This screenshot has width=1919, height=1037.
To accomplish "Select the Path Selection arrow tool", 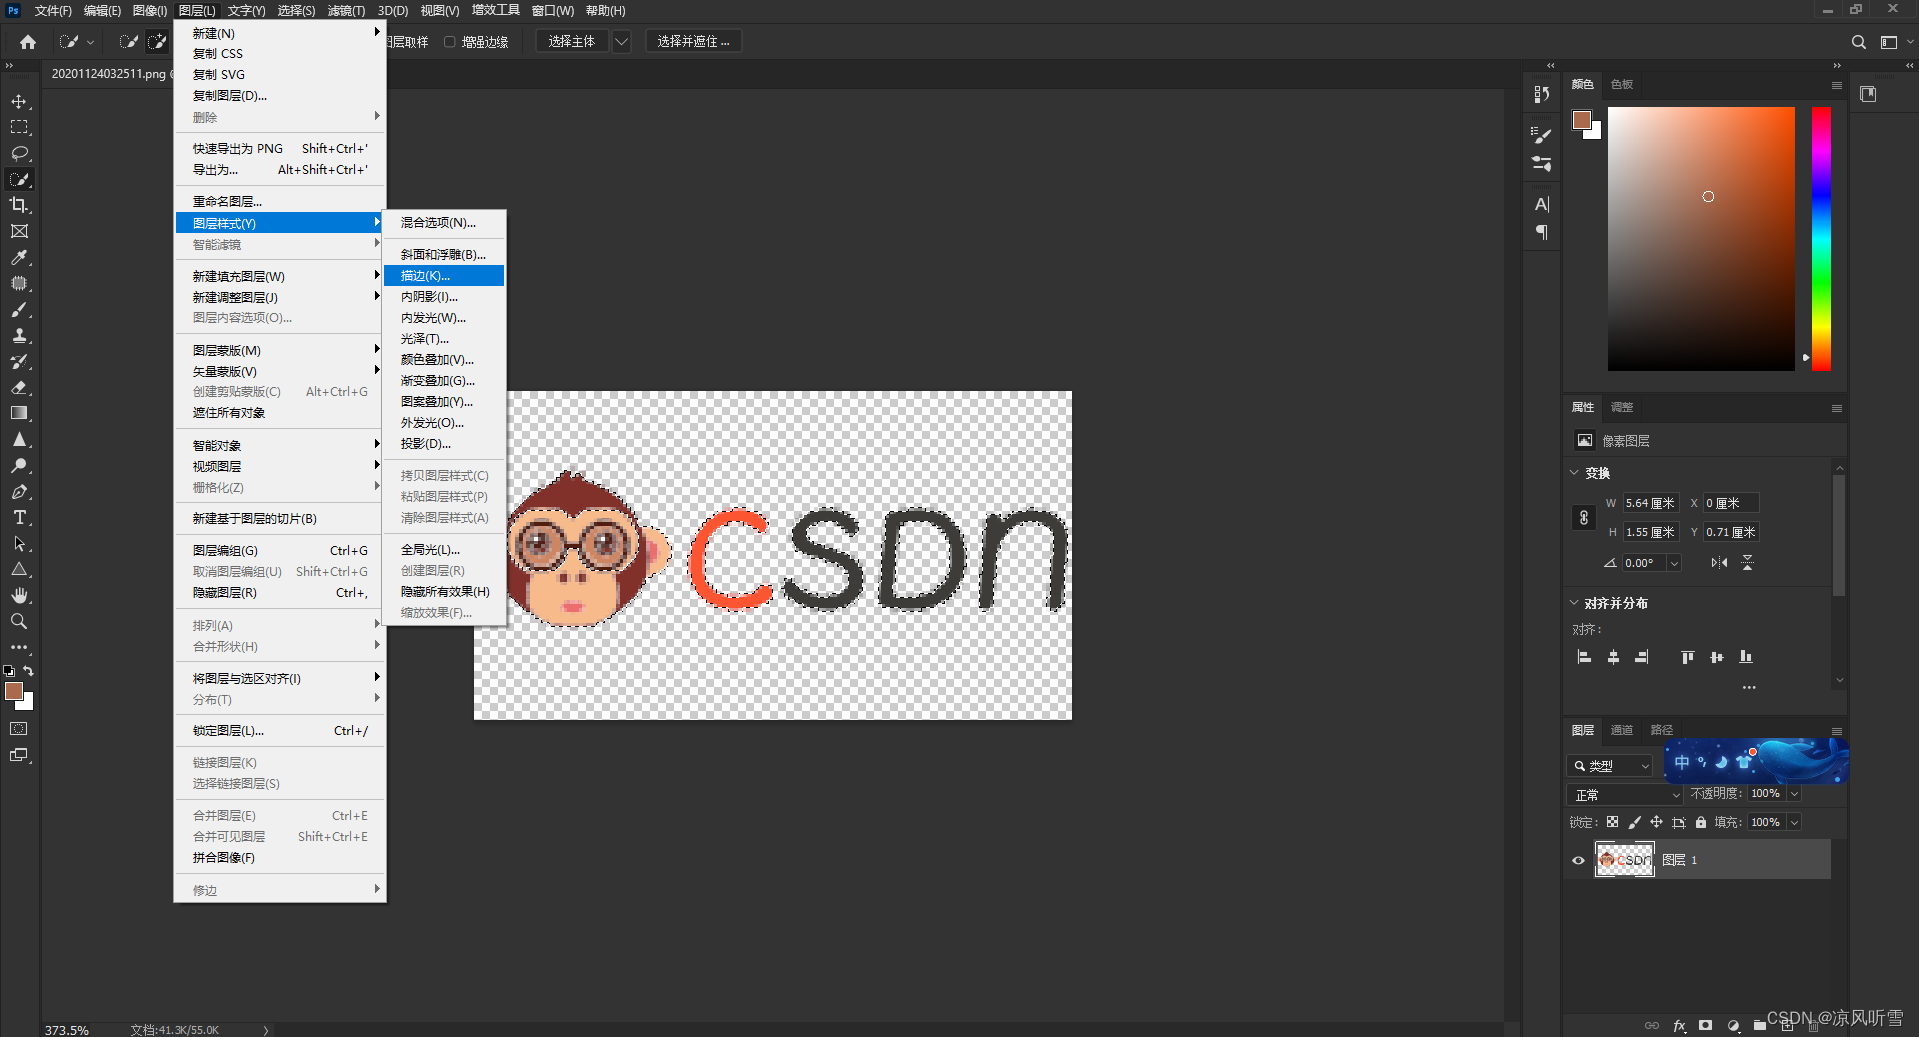I will (19, 544).
